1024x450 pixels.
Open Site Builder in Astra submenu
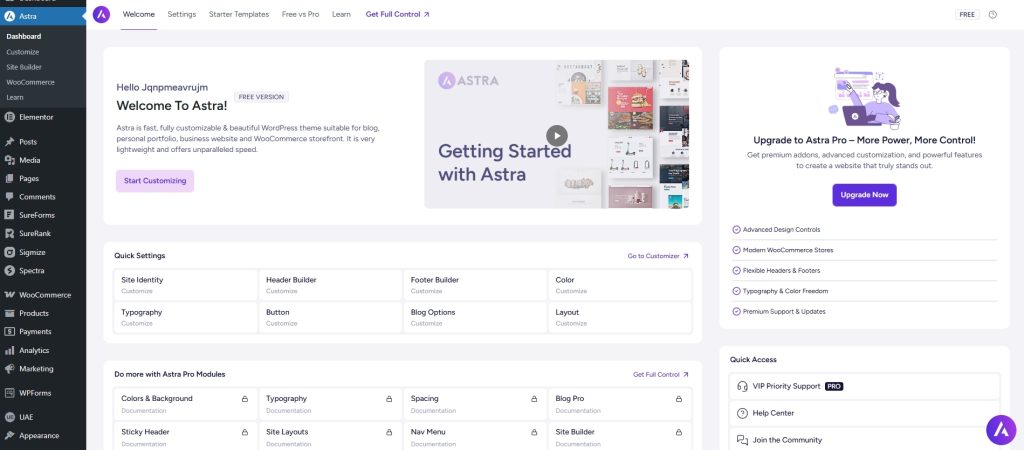click(x=24, y=67)
